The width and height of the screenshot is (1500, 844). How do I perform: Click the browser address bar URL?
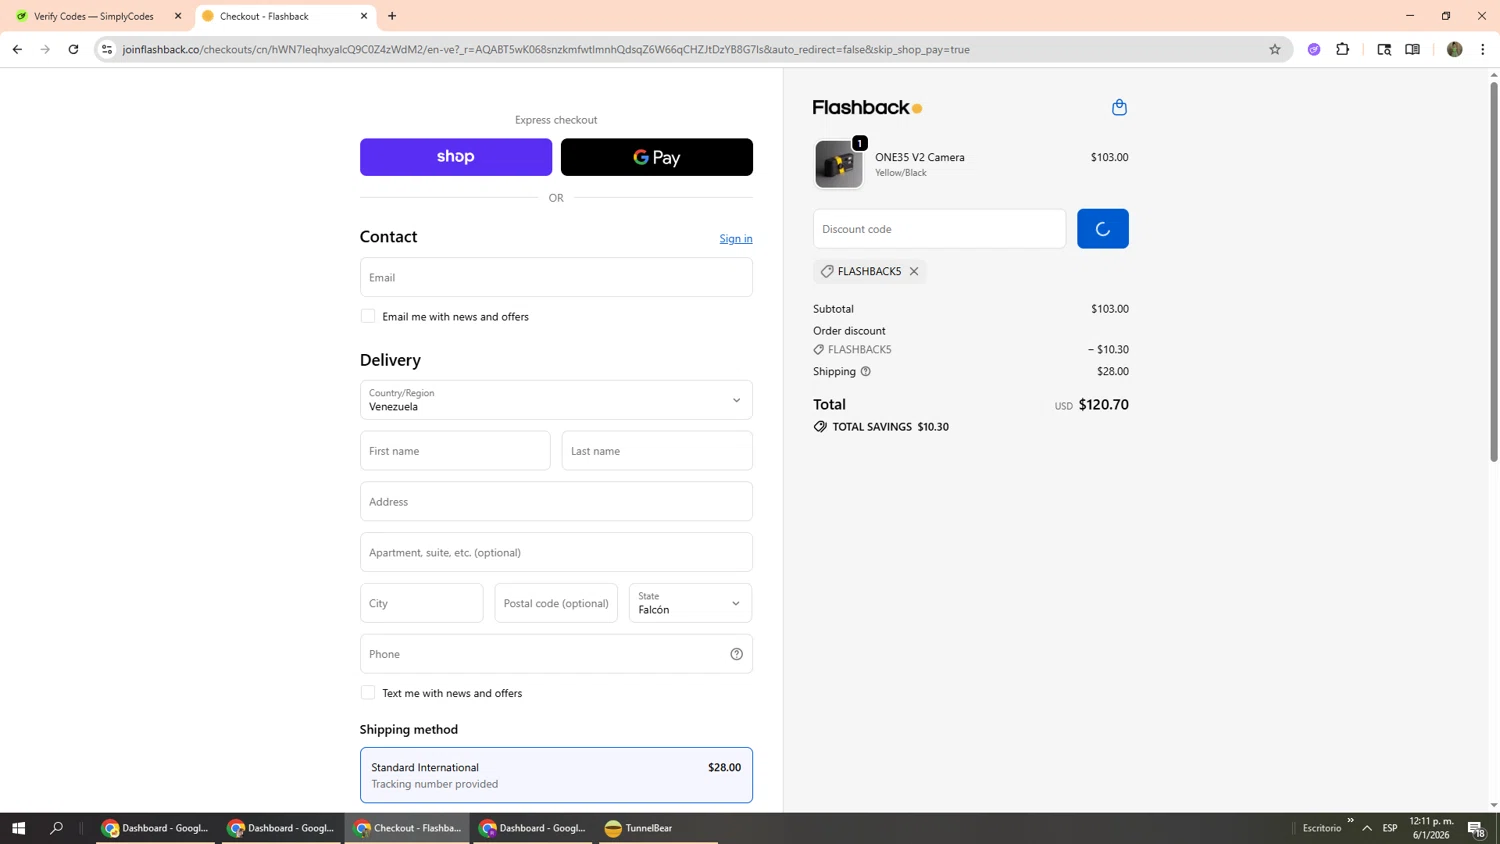(x=546, y=49)
